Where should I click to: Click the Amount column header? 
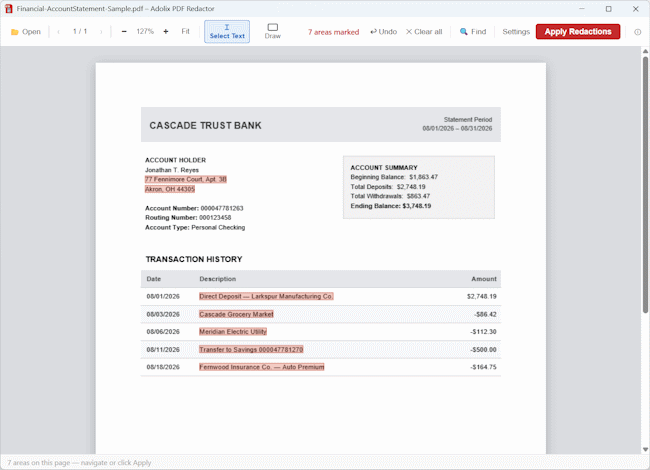484,279
